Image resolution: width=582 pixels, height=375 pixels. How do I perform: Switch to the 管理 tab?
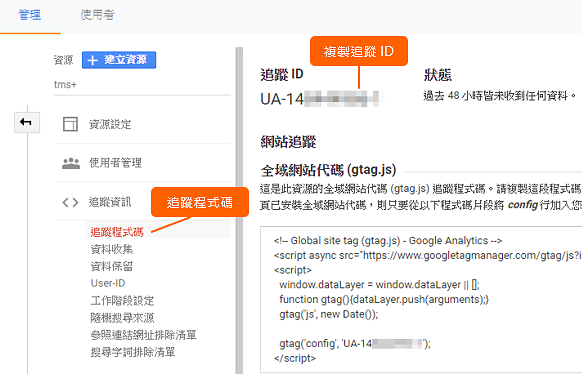coord(30,15)
